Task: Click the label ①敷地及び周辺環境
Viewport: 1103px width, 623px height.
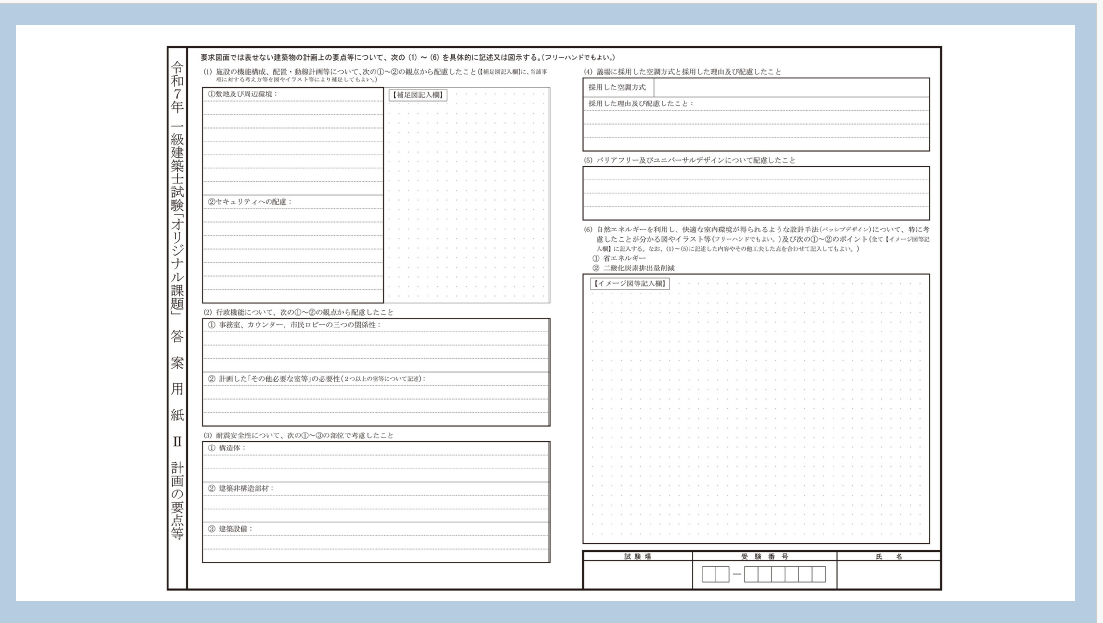Action: [242, 94]
